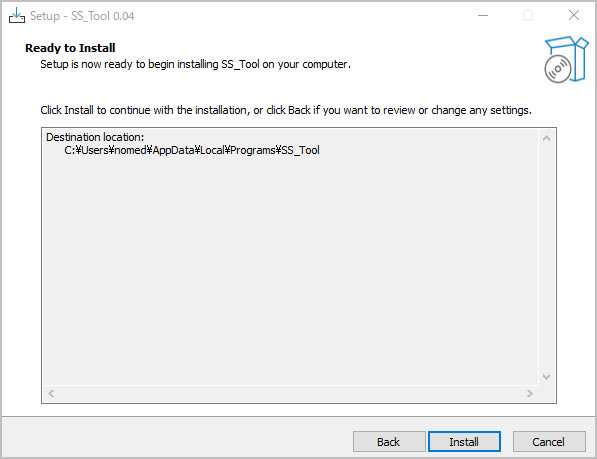The width and height of the screenshot is (597, 459).
Task: Click the left arrow of horizontal scrollbar
Action: (51, 393)
